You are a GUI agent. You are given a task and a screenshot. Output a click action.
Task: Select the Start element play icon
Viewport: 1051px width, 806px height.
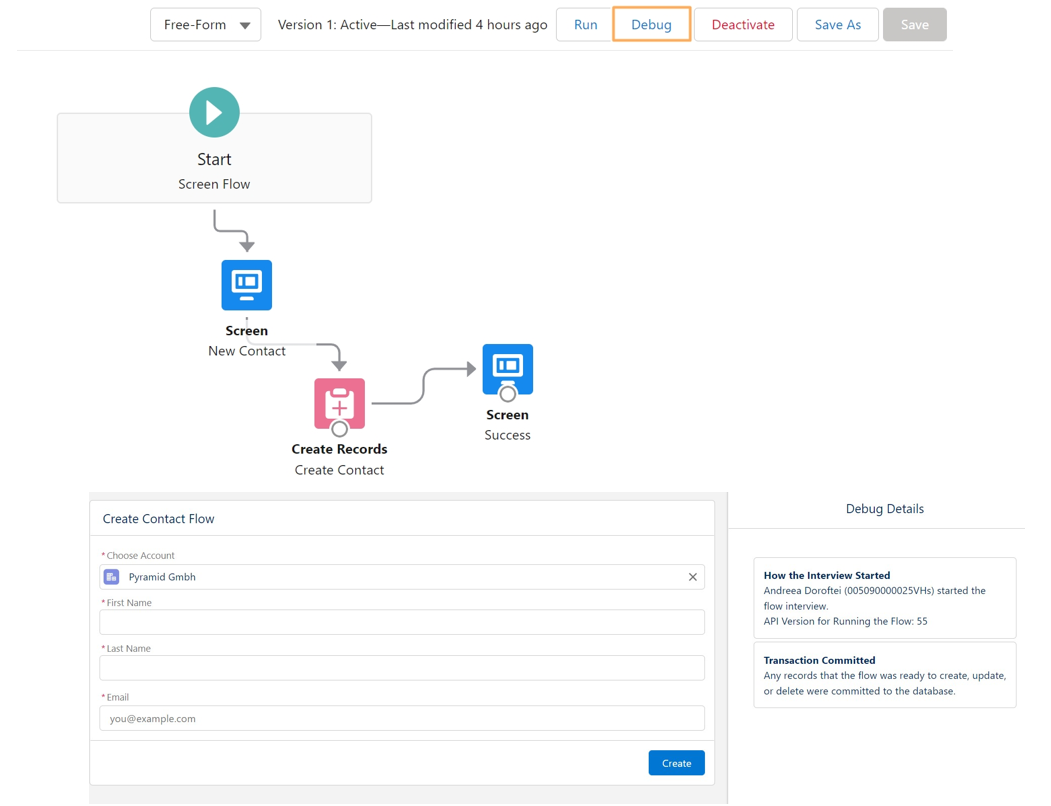214,111
